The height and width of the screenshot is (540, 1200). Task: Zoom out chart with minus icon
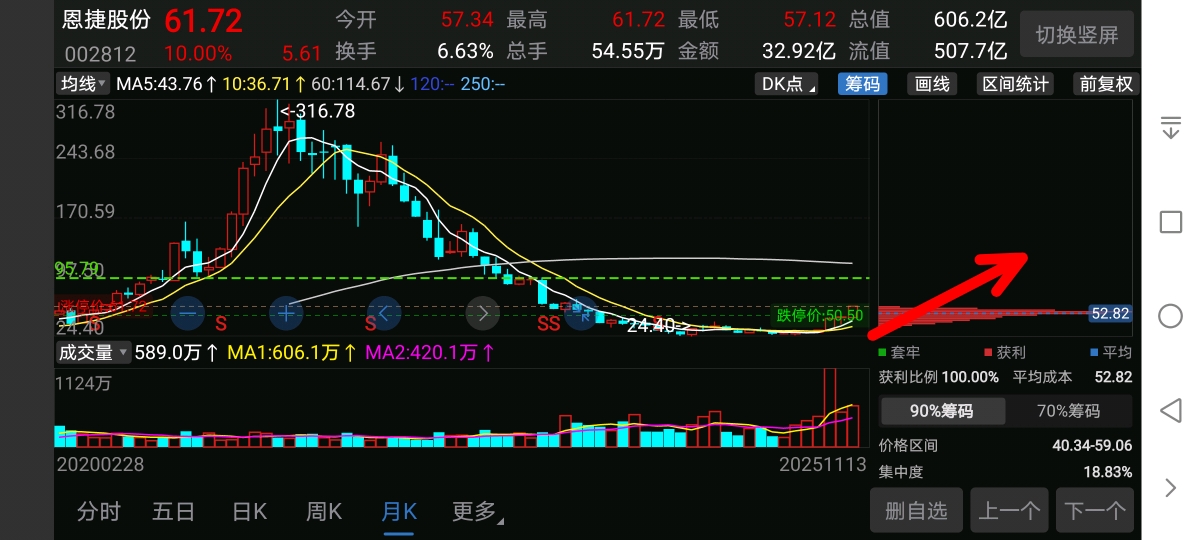[x=187, y=313]
